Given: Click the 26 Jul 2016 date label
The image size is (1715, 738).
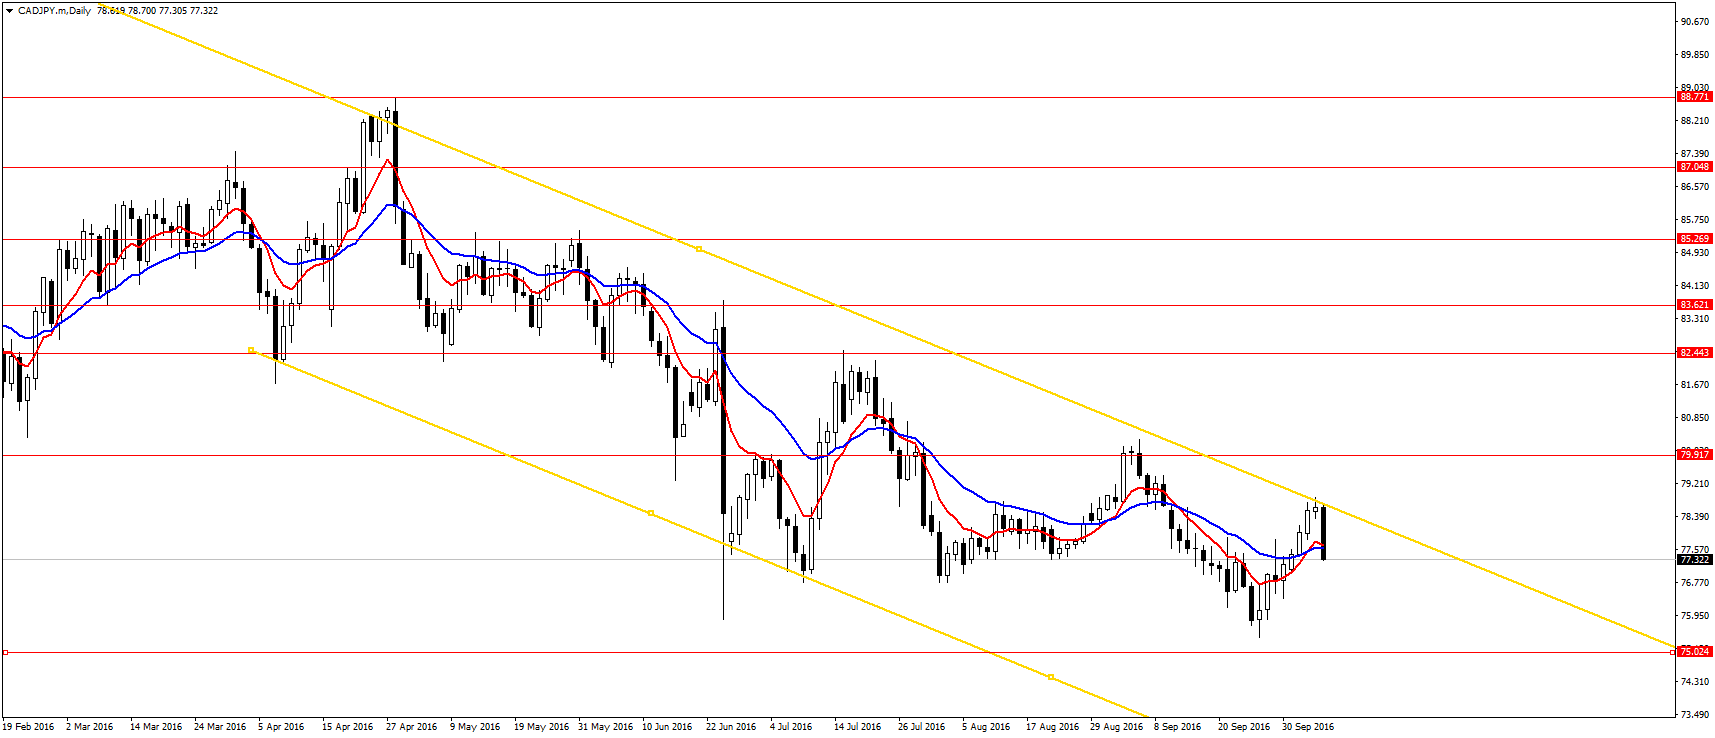Looking at the screenshot, I should [922, 727].
